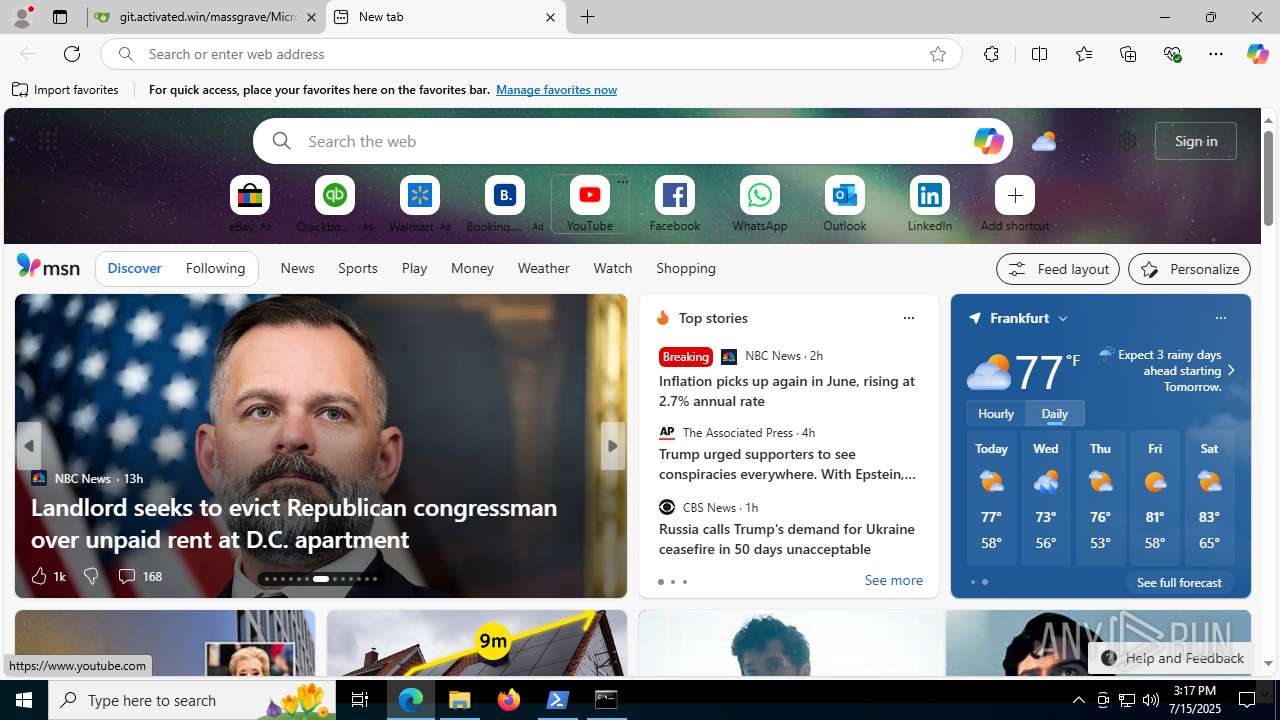Screen dimensions: 1280x720
Task: Switch to the Following tab
Action: pos(215,268)
